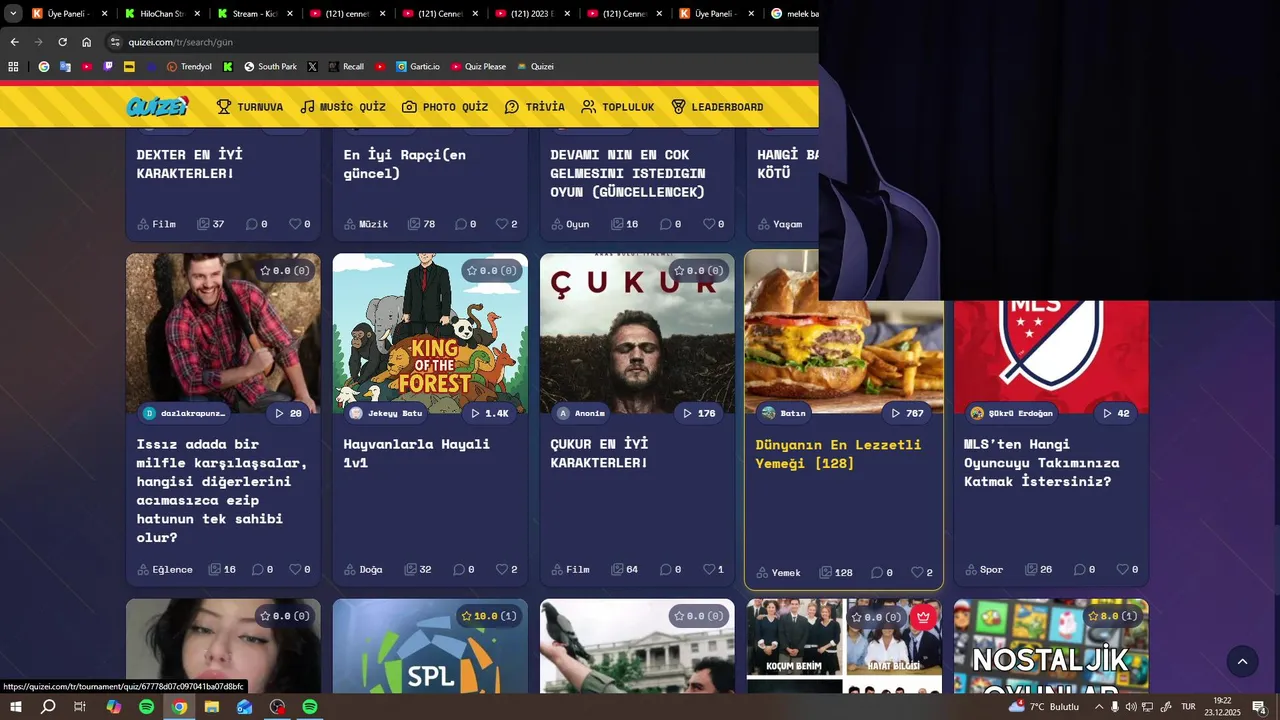This screenshot has height=720, width=1280.
Task: Select the Eğlence category tag
Action: [x=164, y=569]
